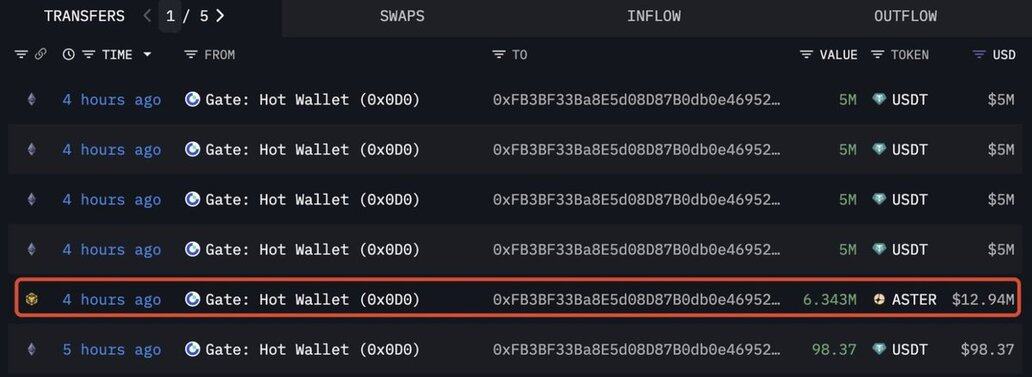Open the TOKEN column filter
The width and height of the screenshot is (1032, 377).
pyautogui.click(x=877, y=55)
